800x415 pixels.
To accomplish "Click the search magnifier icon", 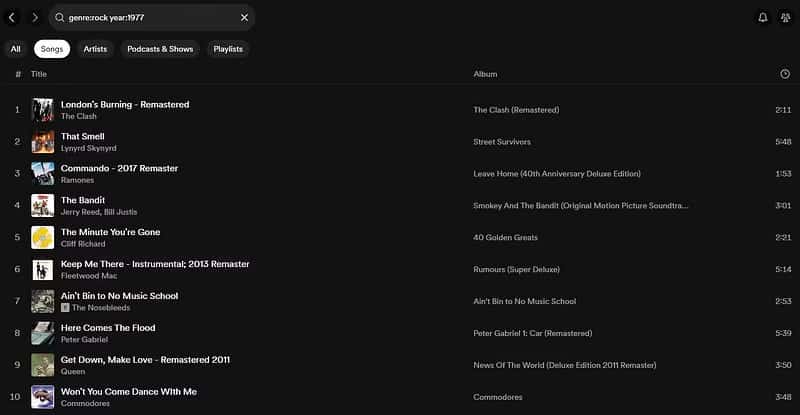I will coord(60,17).
